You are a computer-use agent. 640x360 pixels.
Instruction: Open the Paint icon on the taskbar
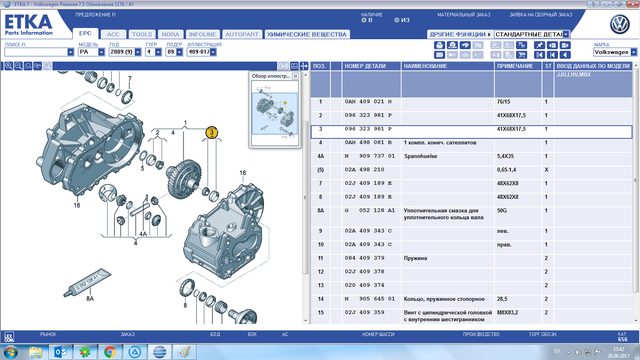[184, 352]
